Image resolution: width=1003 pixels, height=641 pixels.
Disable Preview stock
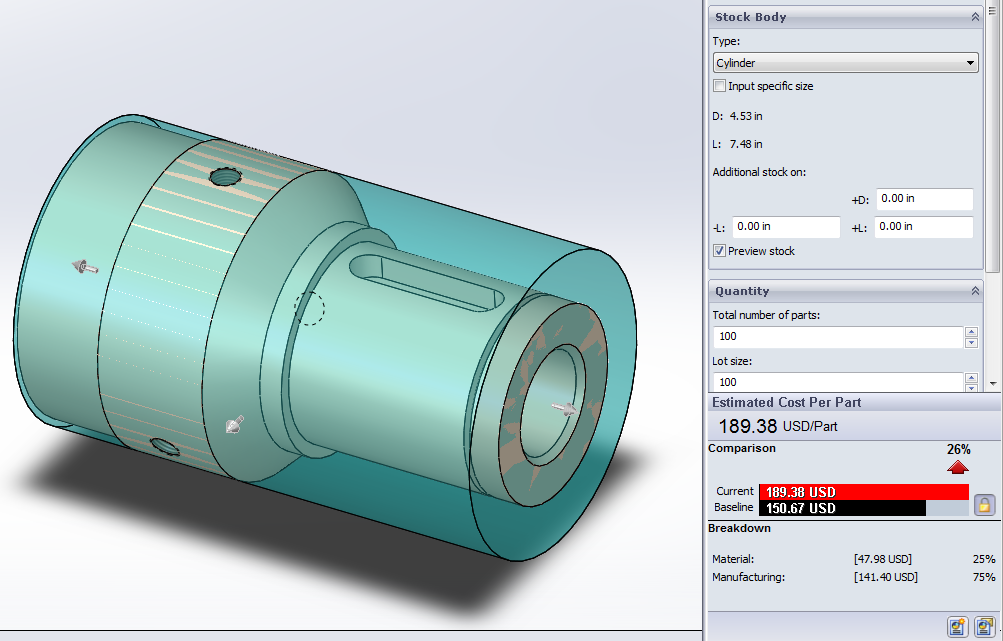pos(718,250)
